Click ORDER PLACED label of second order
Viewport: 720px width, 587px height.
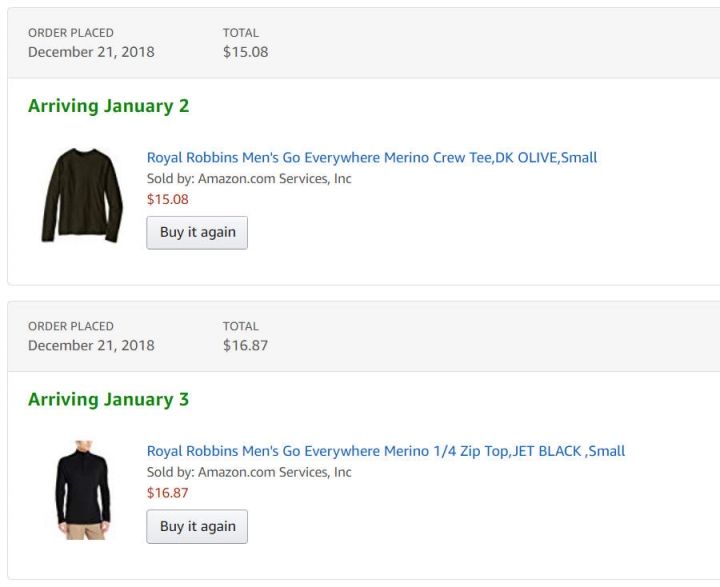[x=70, y=326]
